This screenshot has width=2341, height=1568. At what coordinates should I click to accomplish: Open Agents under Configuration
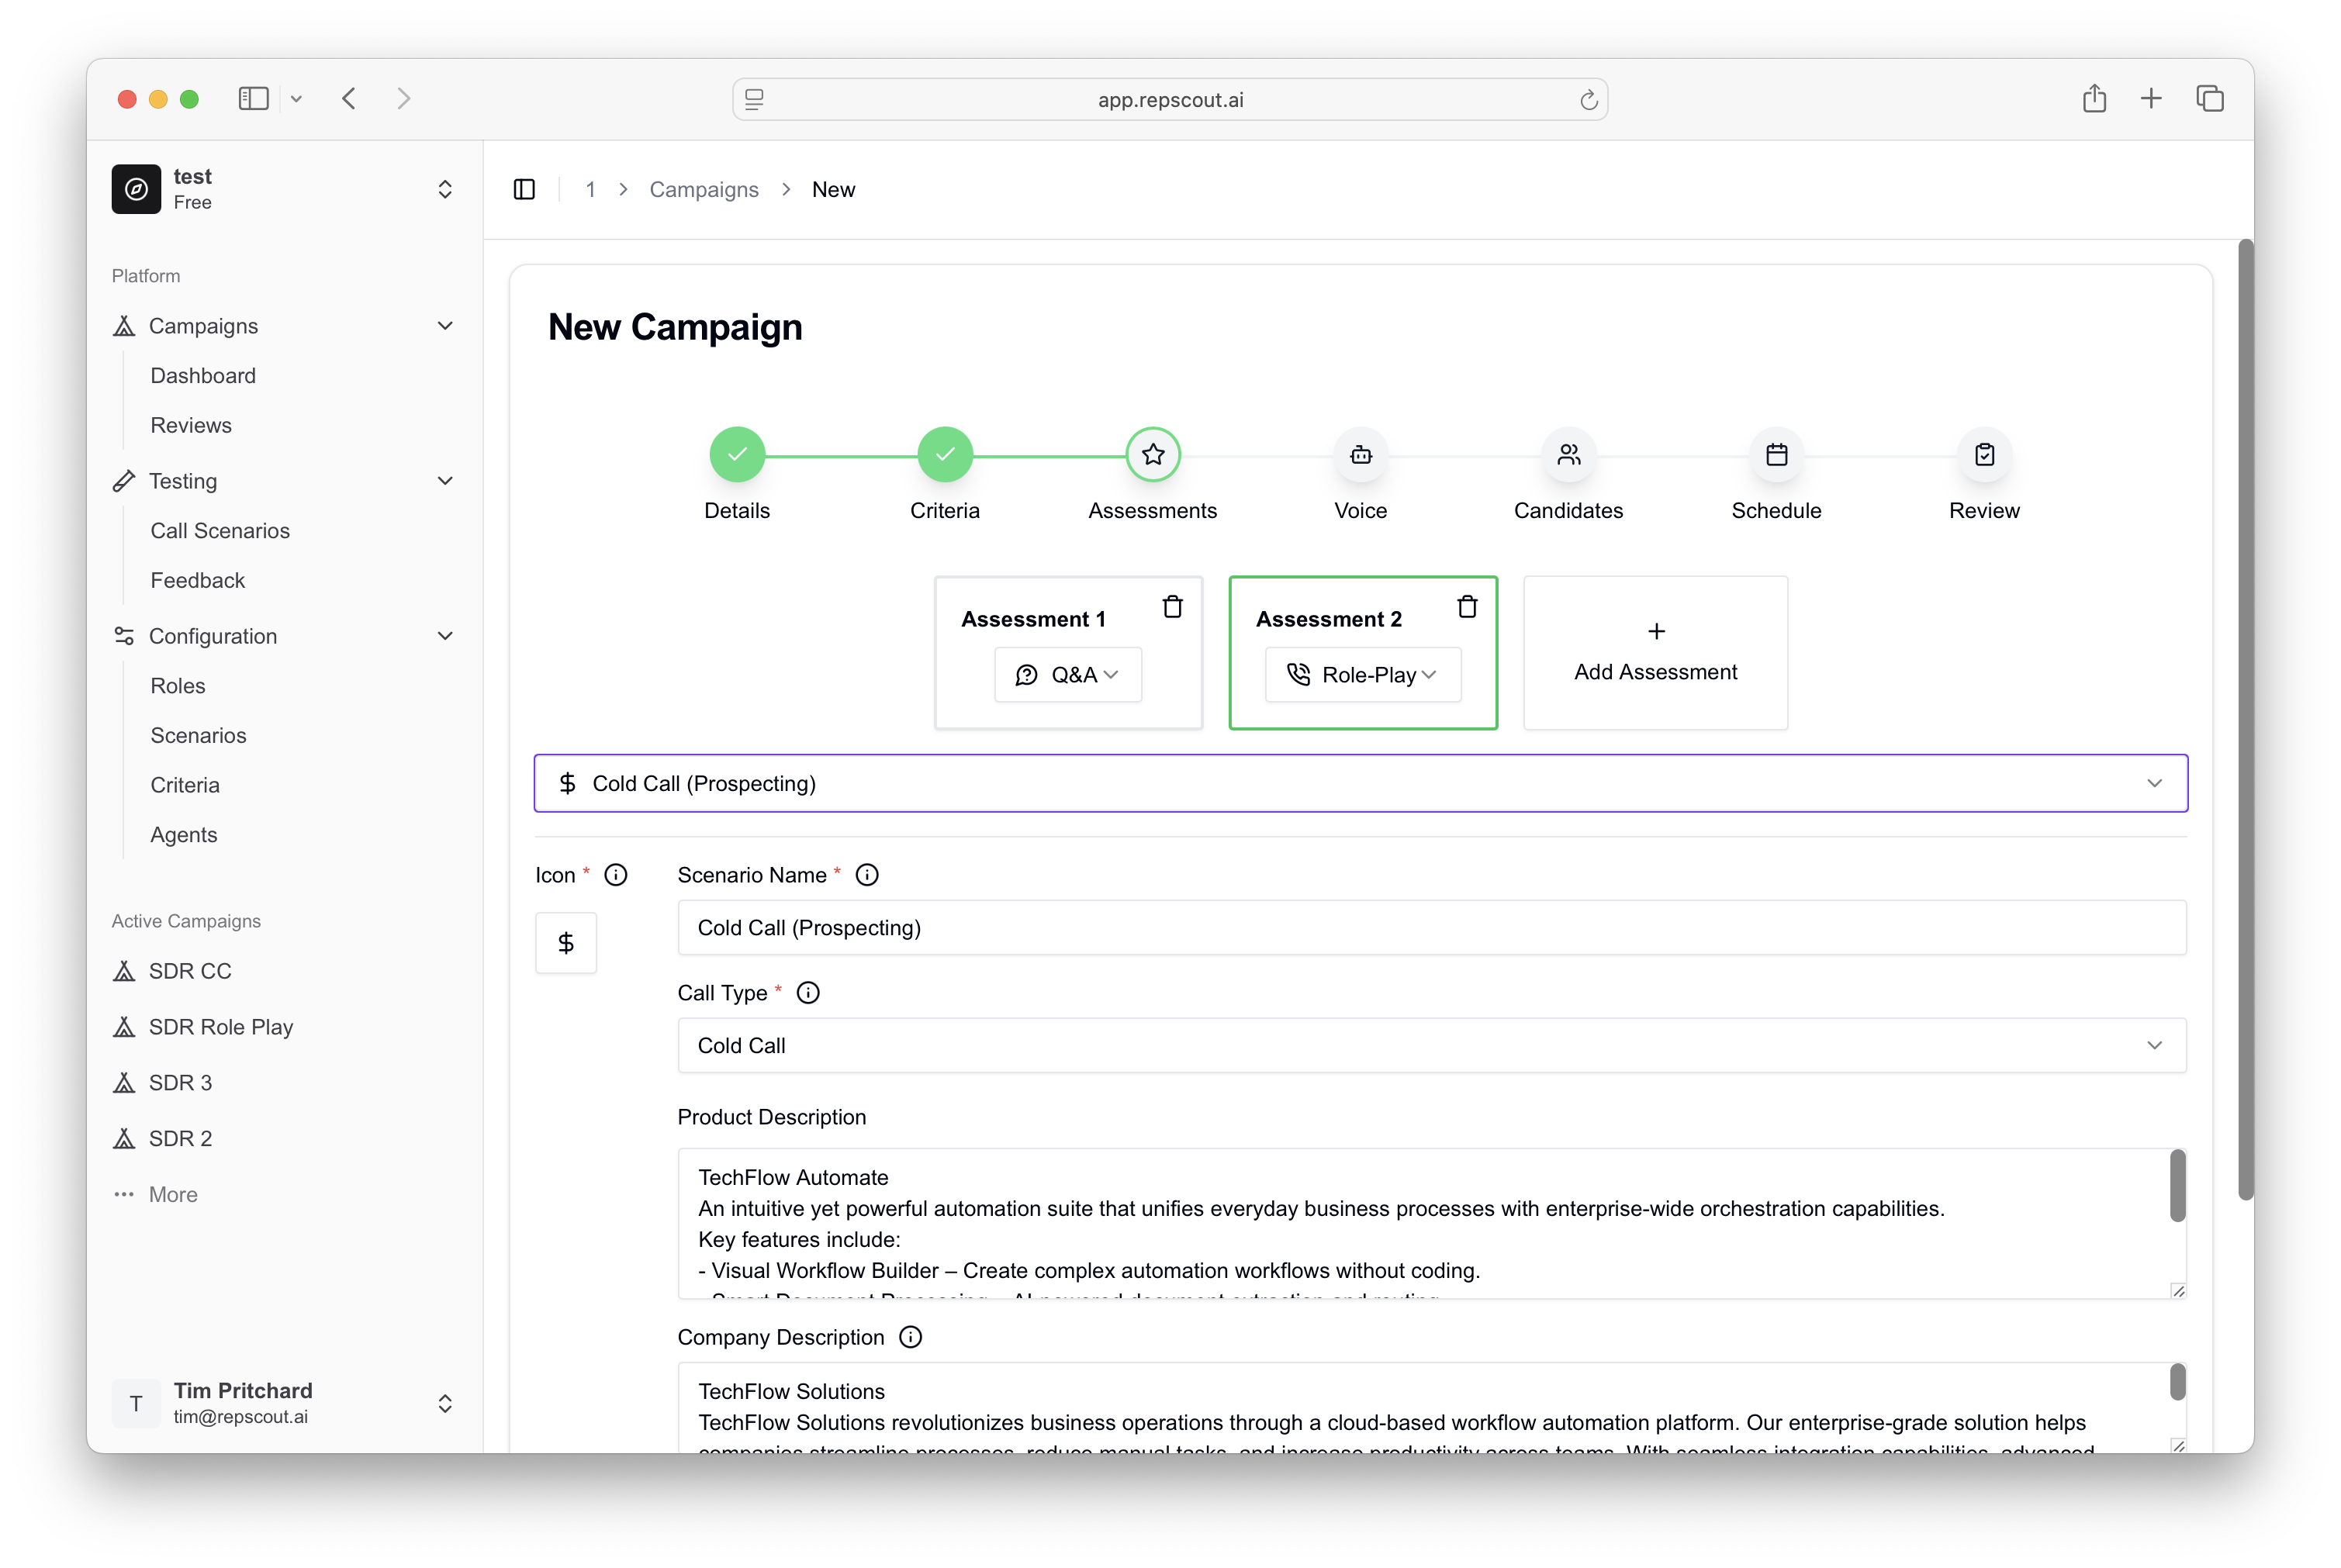coord(184,835)
